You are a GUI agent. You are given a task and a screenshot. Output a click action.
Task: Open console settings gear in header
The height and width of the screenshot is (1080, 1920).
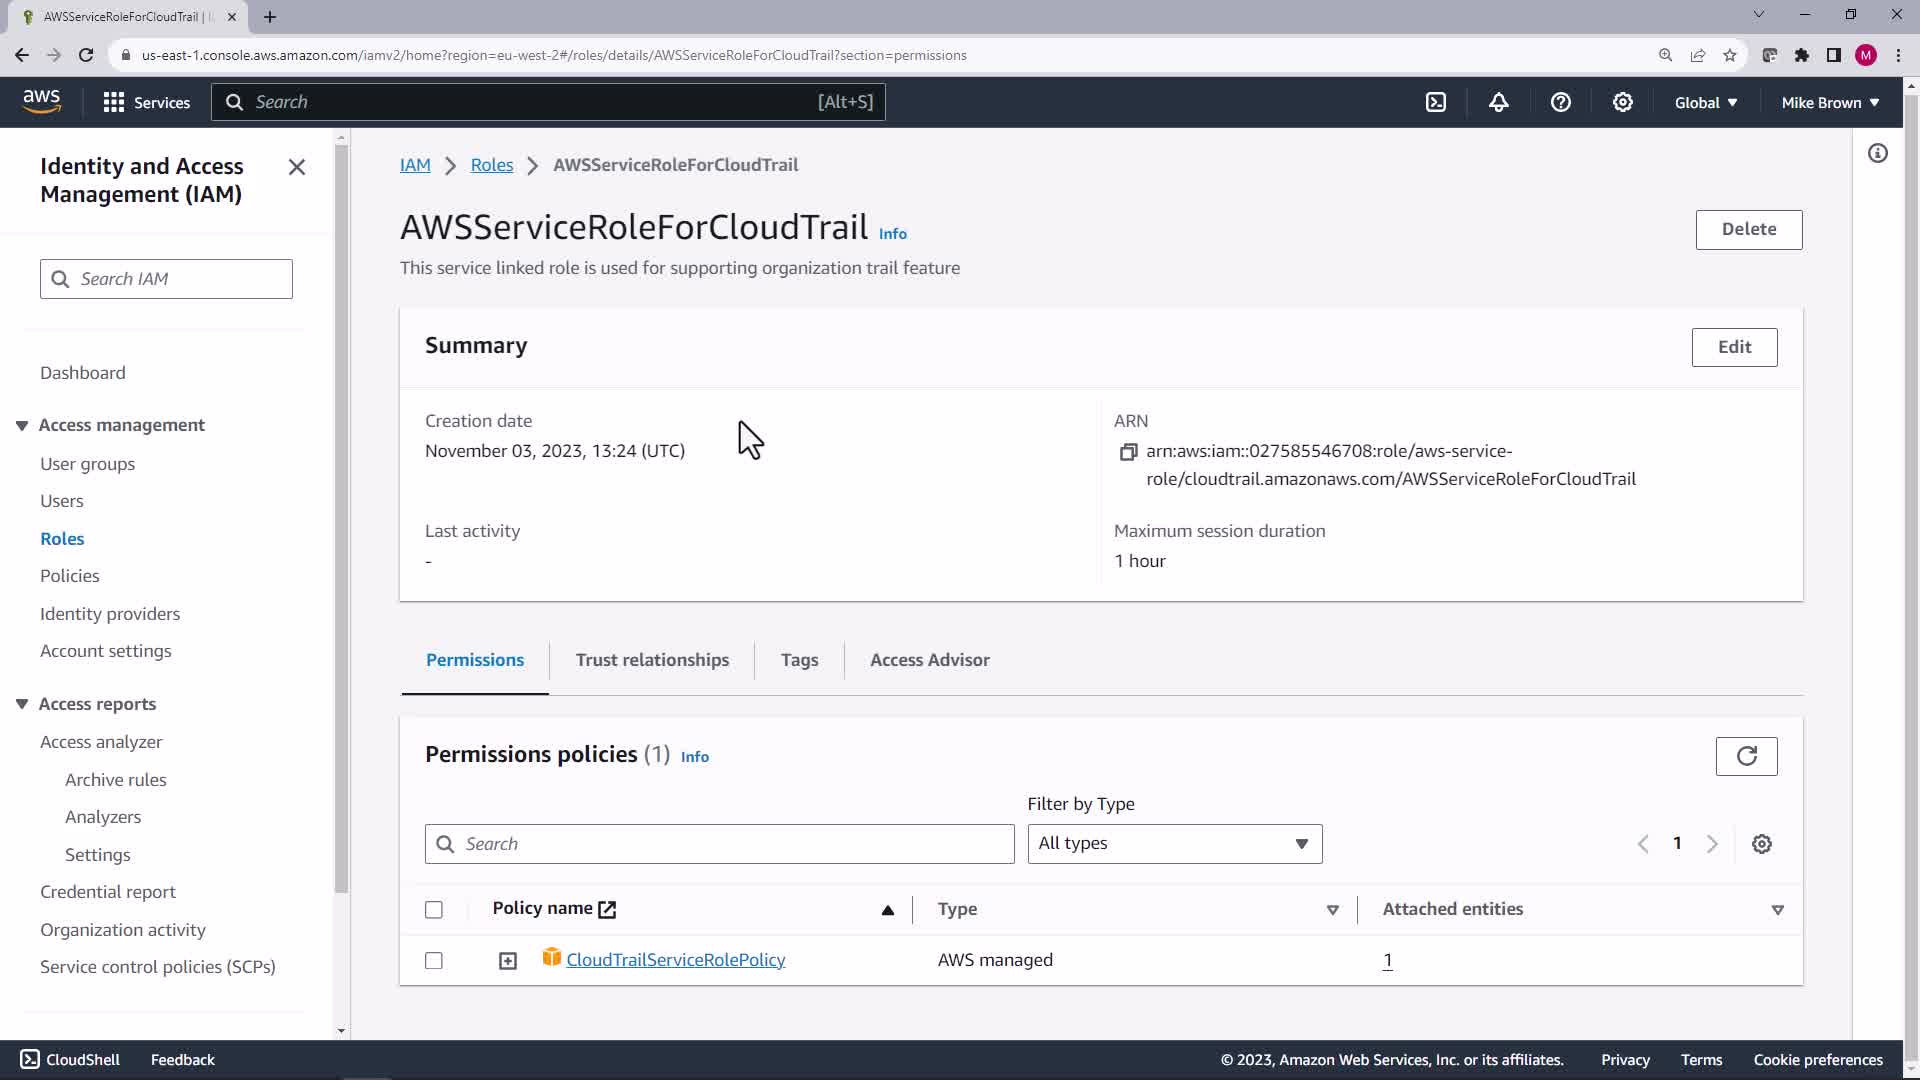(x=1622, y=102)
